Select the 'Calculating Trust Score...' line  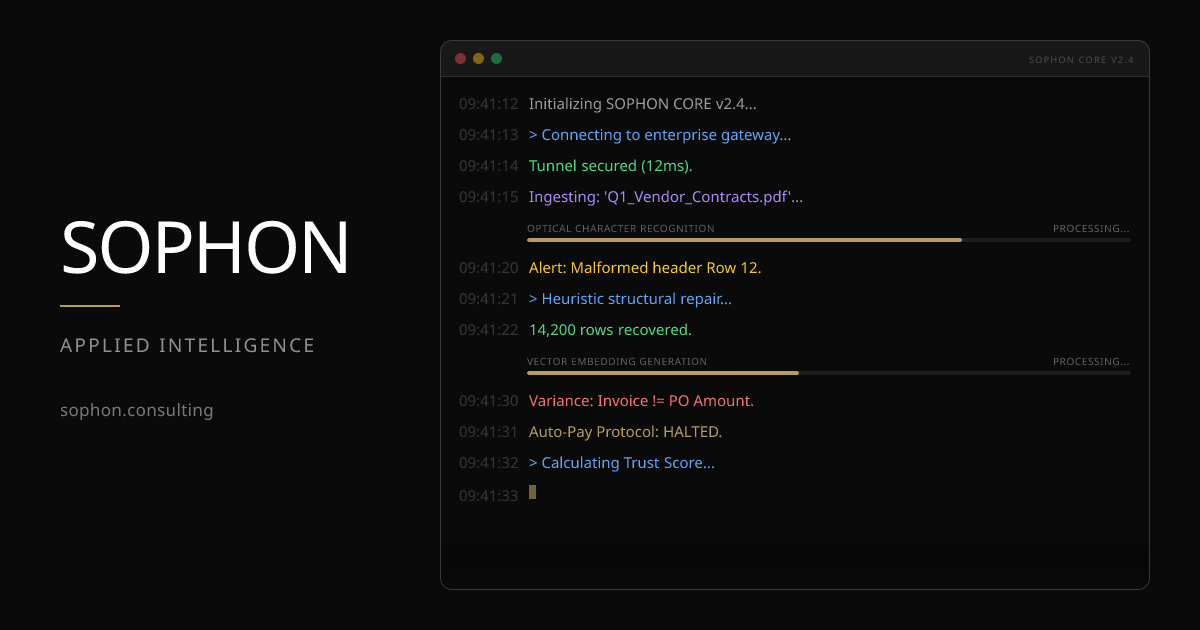click(x=622, y=463)
